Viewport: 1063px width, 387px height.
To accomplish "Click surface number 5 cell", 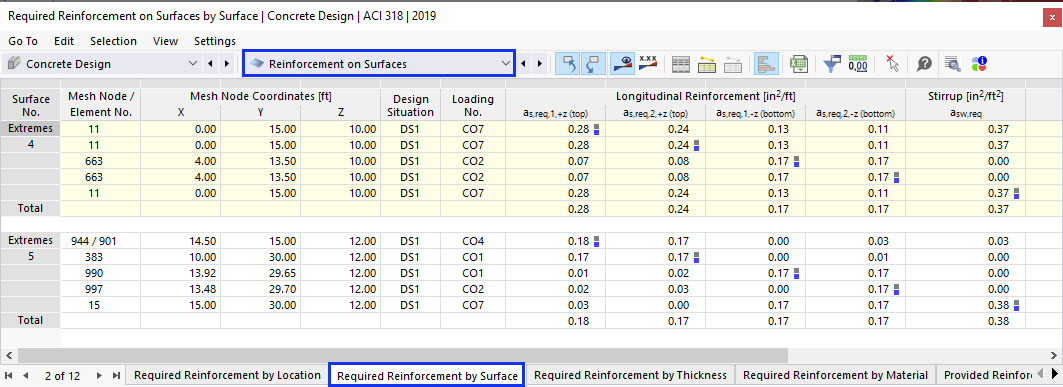I will click(x=30, y=257).
